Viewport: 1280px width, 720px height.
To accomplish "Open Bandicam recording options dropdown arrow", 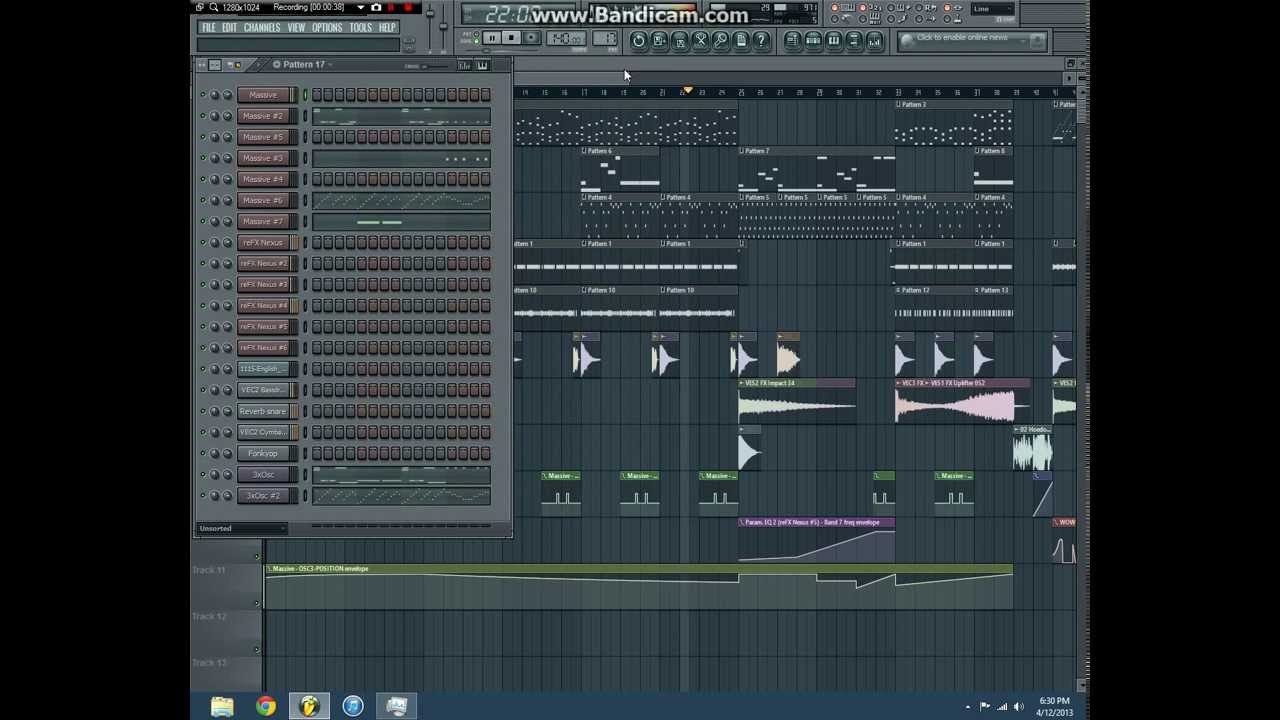I will (360, 8).
